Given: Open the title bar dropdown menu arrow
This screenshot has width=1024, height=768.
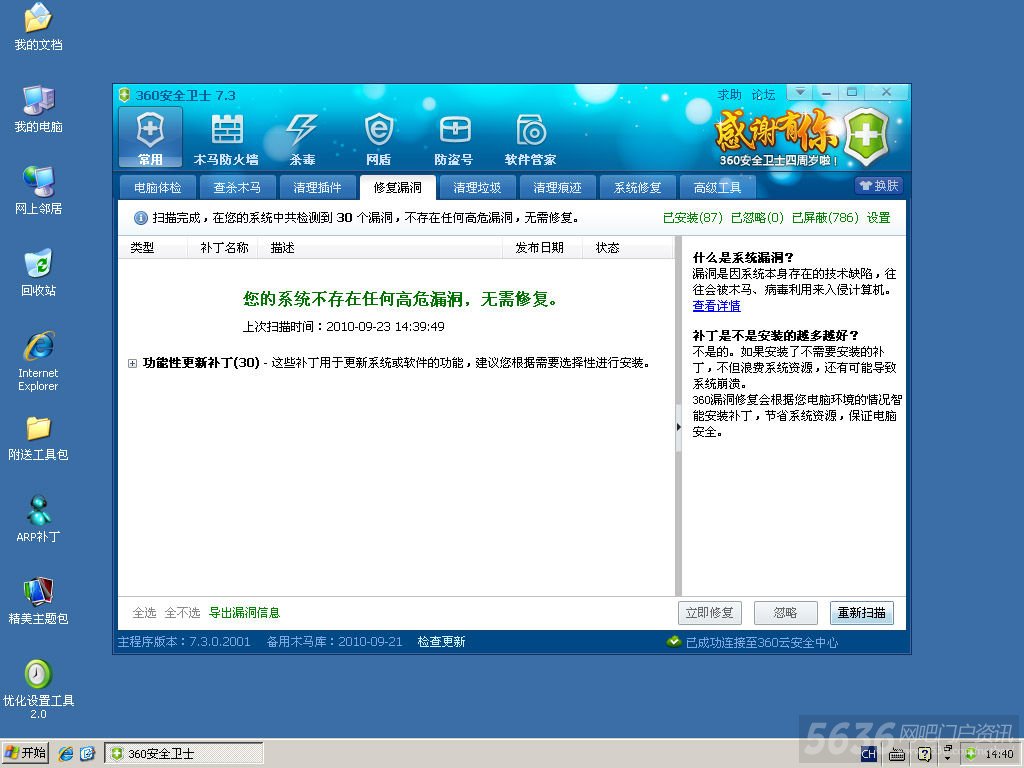Looking at the screenshot, I should [x=800, y=92].
